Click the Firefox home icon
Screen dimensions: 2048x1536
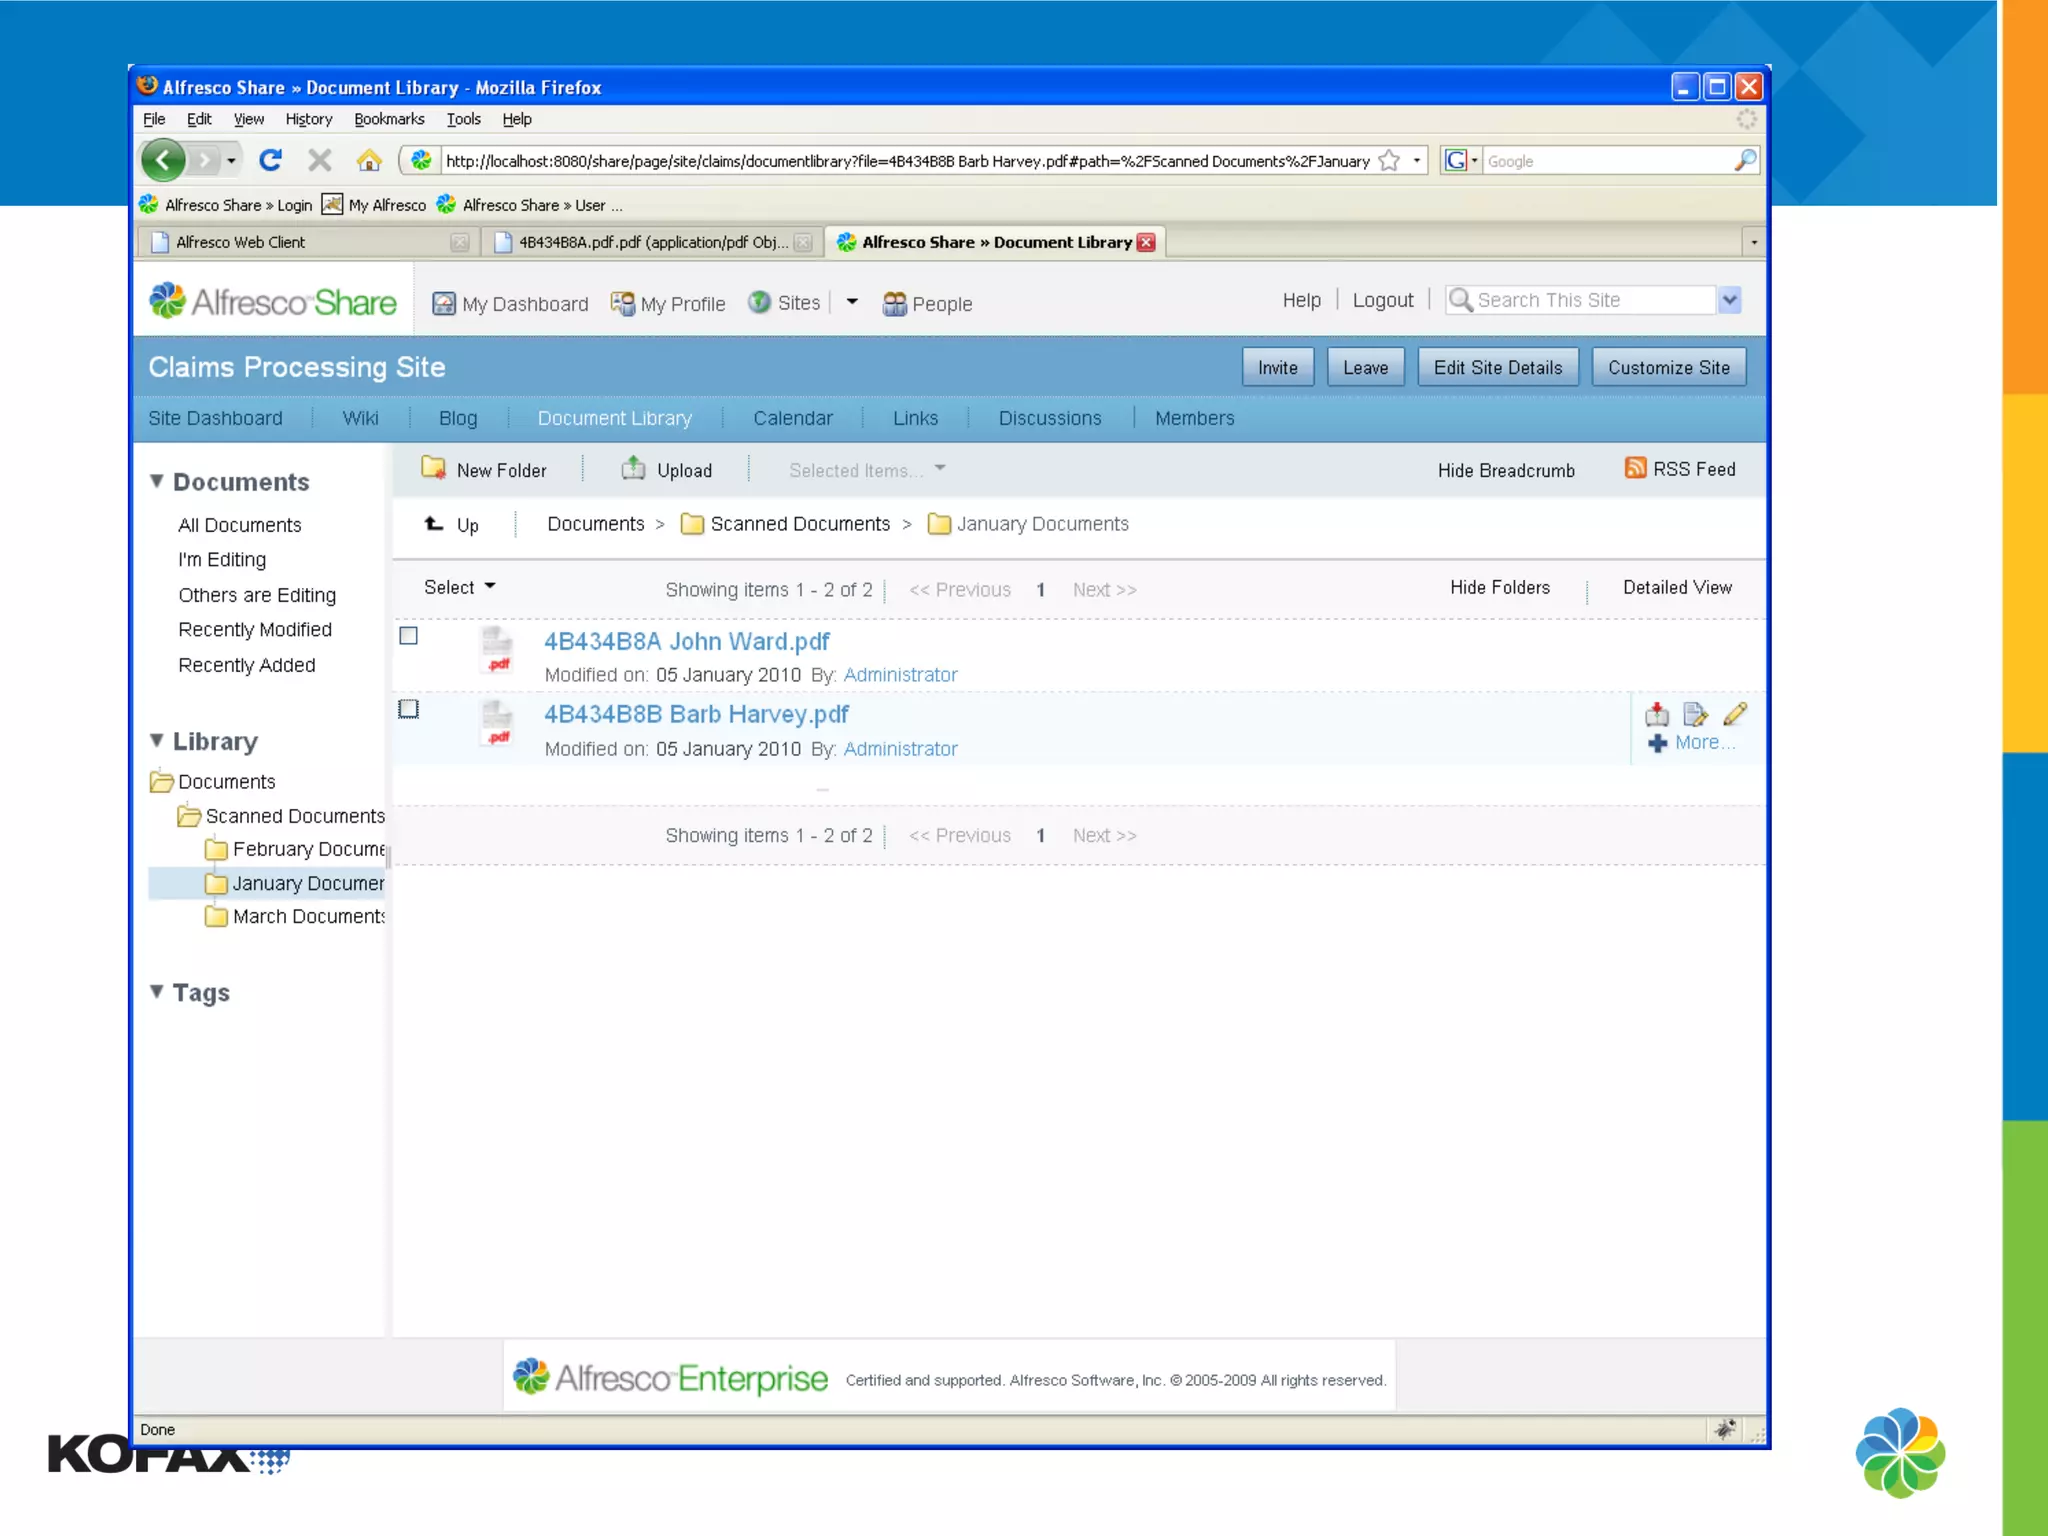tap(369, 160)
